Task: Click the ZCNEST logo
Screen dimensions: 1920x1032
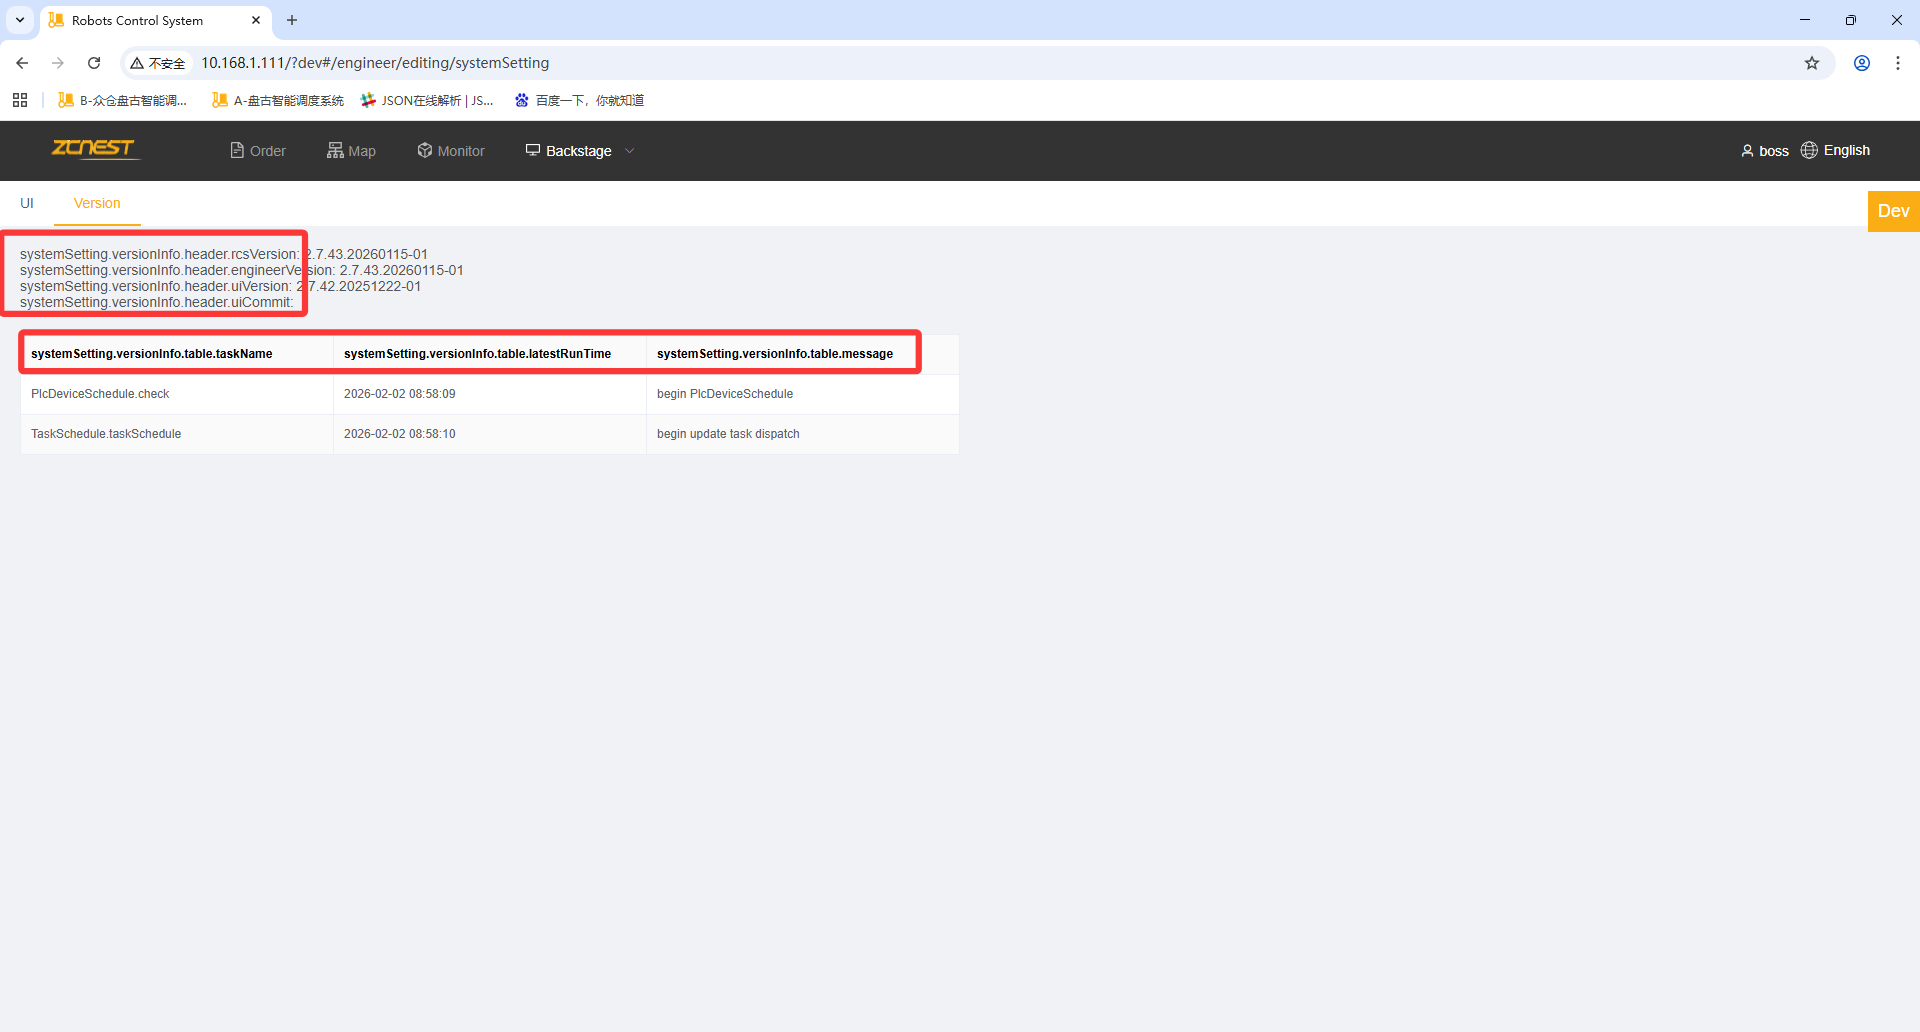Action: point(94,149)
